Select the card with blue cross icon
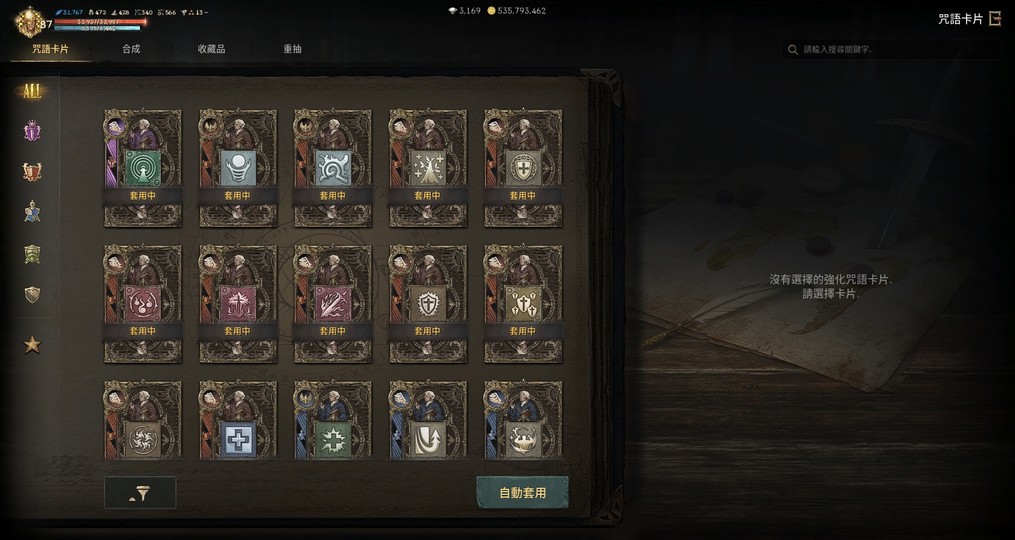Image resolution: width=1015 pixels, height=540 pixels. coord(238,420)
